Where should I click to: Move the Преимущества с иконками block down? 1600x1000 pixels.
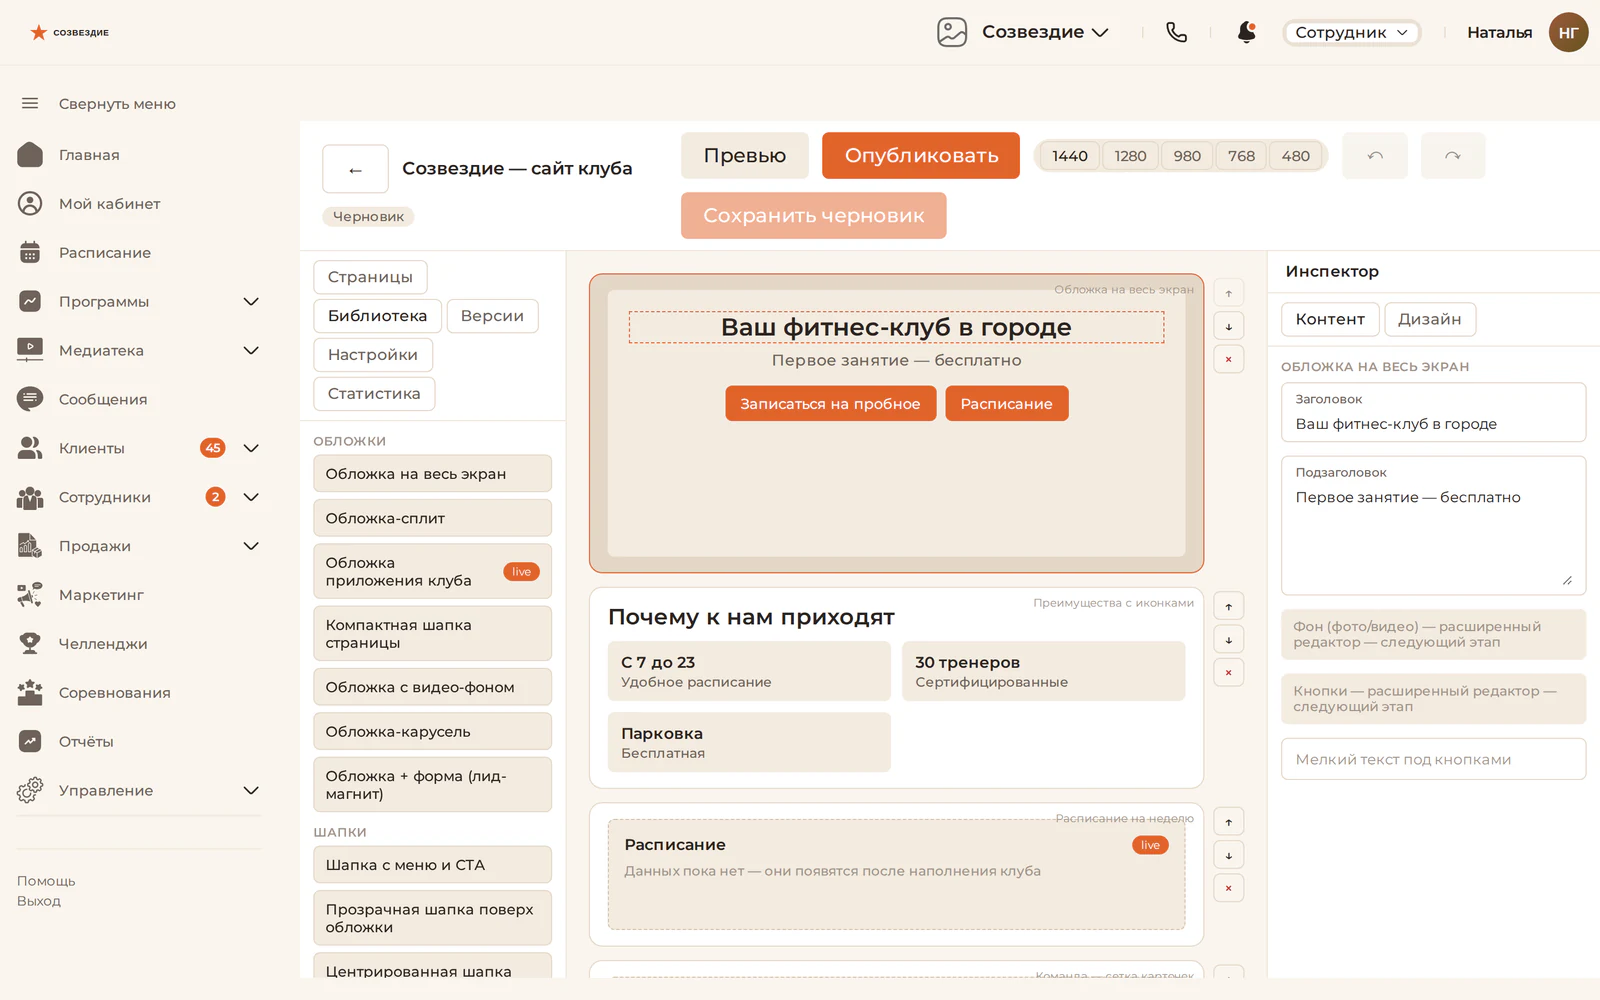[1229, 639]
